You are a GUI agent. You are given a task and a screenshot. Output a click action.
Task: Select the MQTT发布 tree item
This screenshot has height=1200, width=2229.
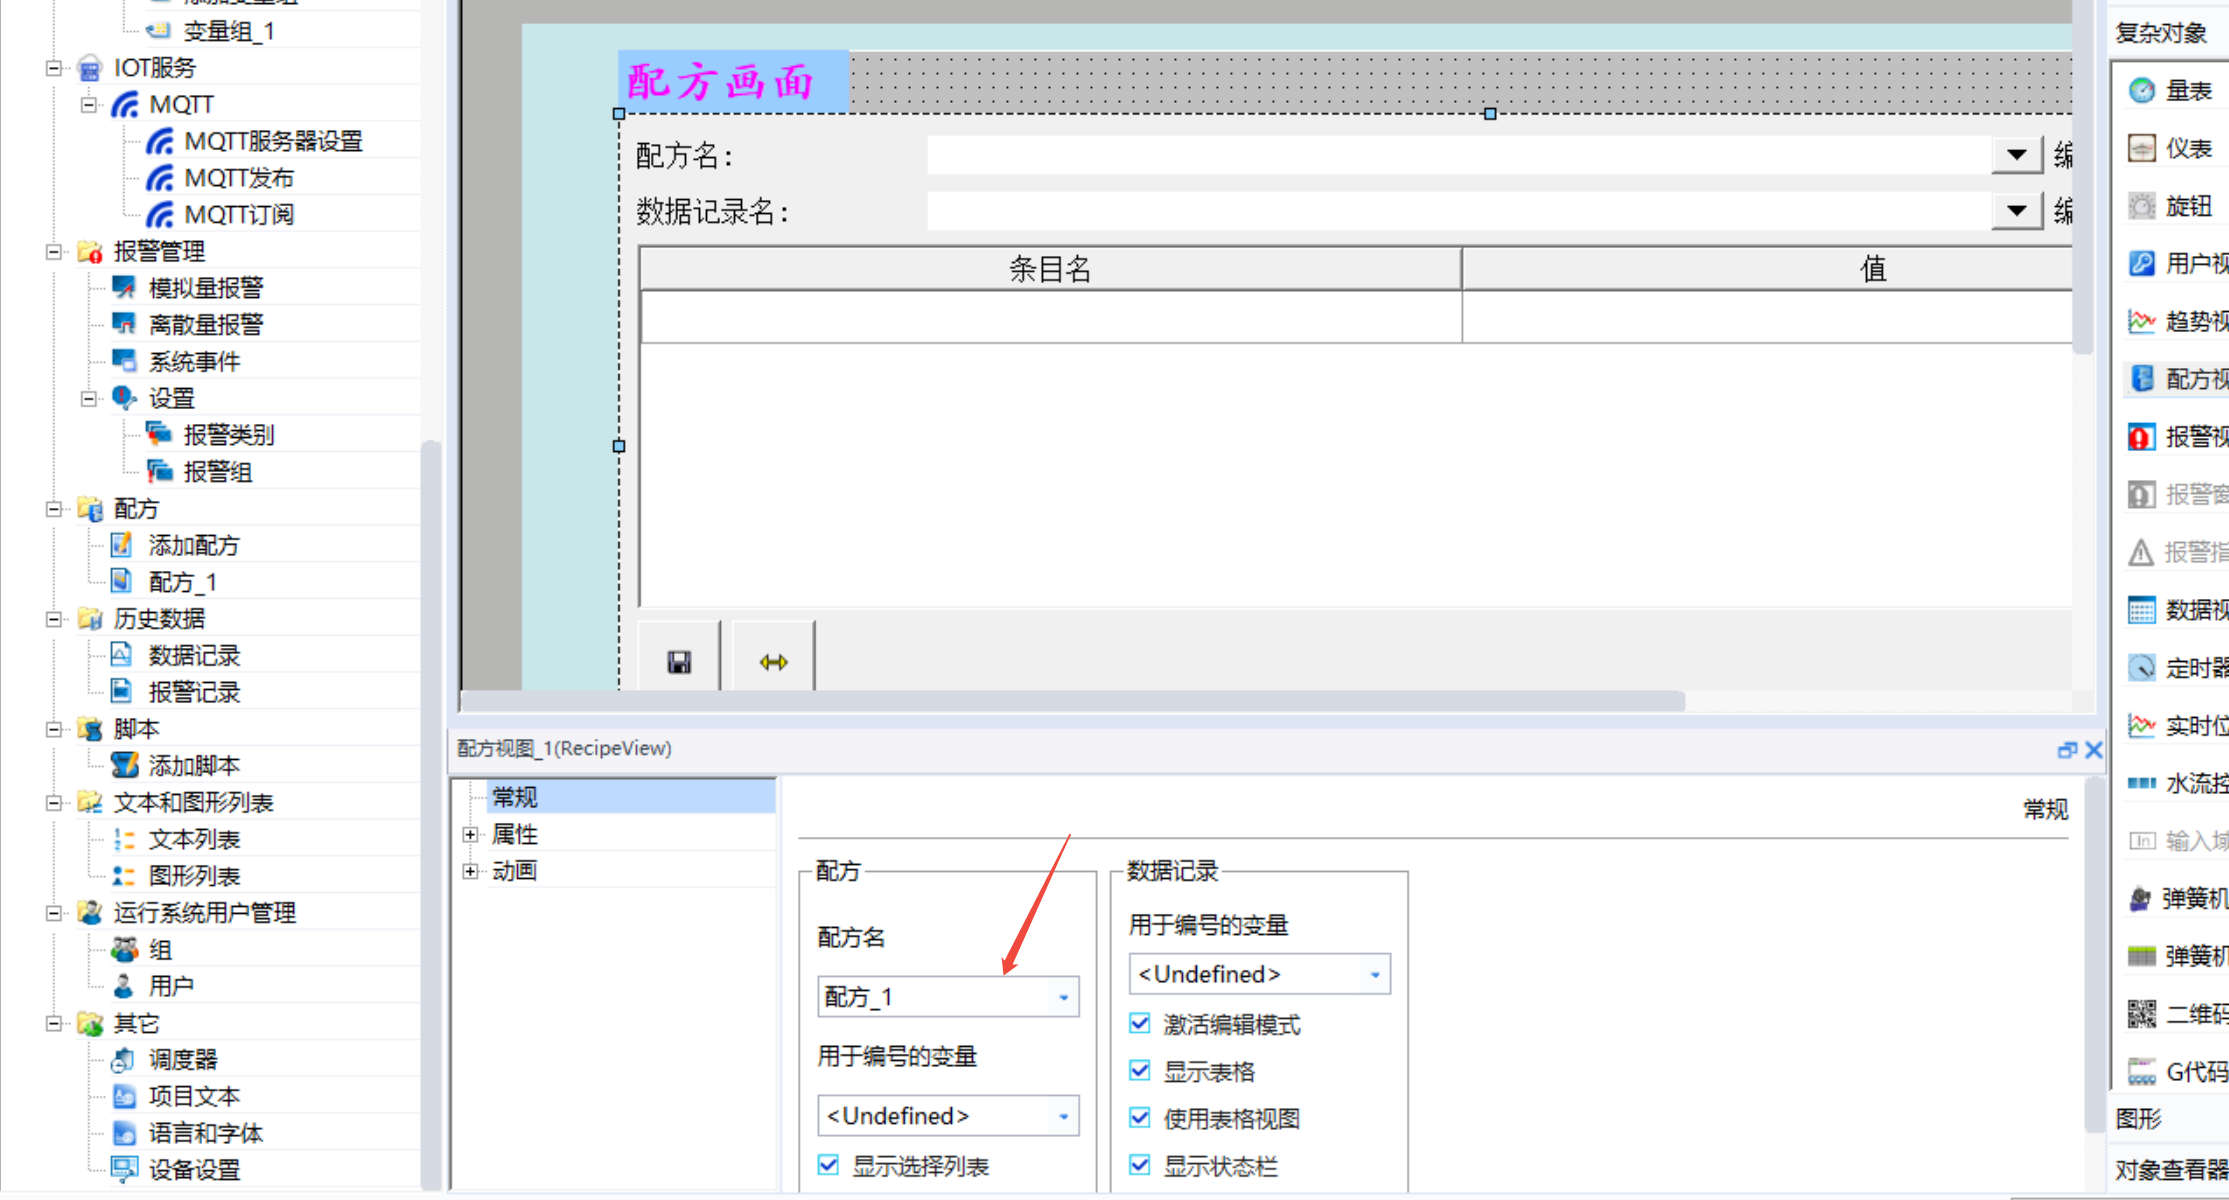(239, 178)
